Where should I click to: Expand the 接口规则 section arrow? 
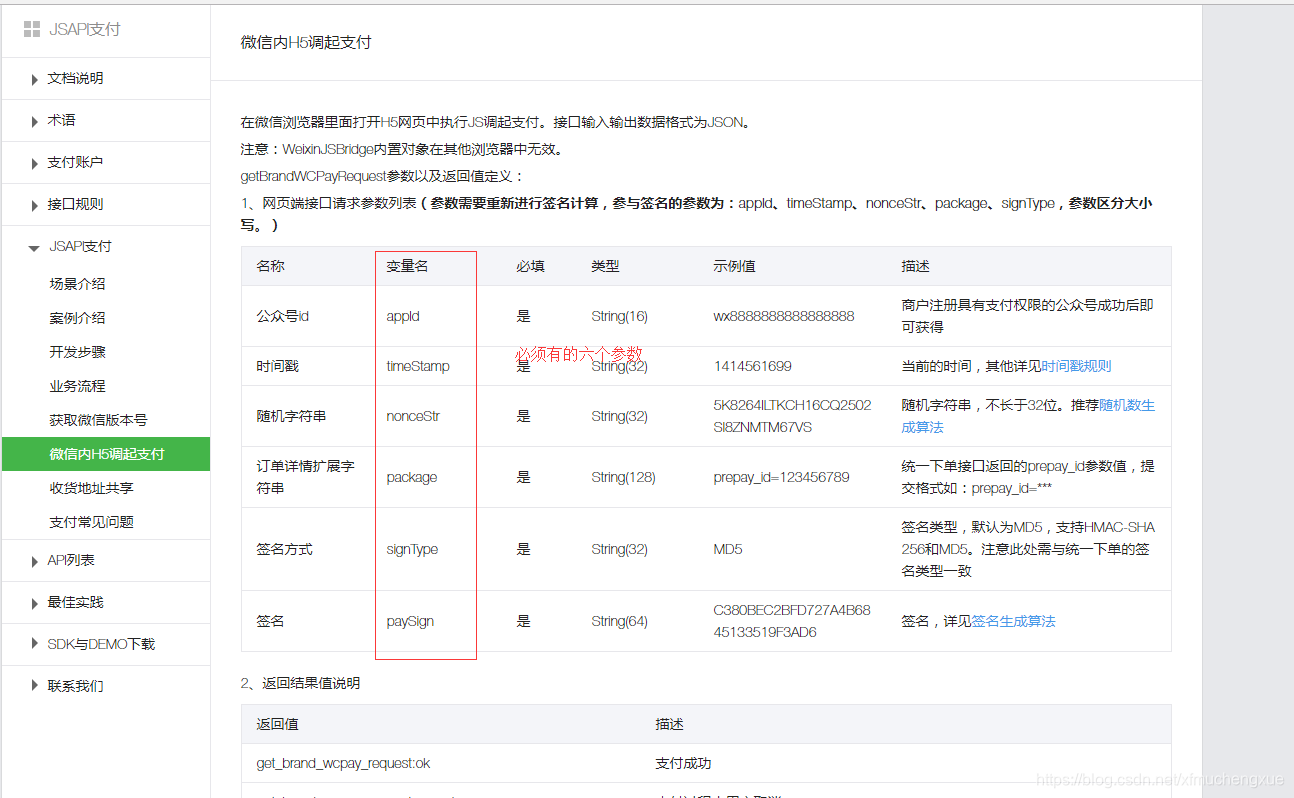[35, 205]
